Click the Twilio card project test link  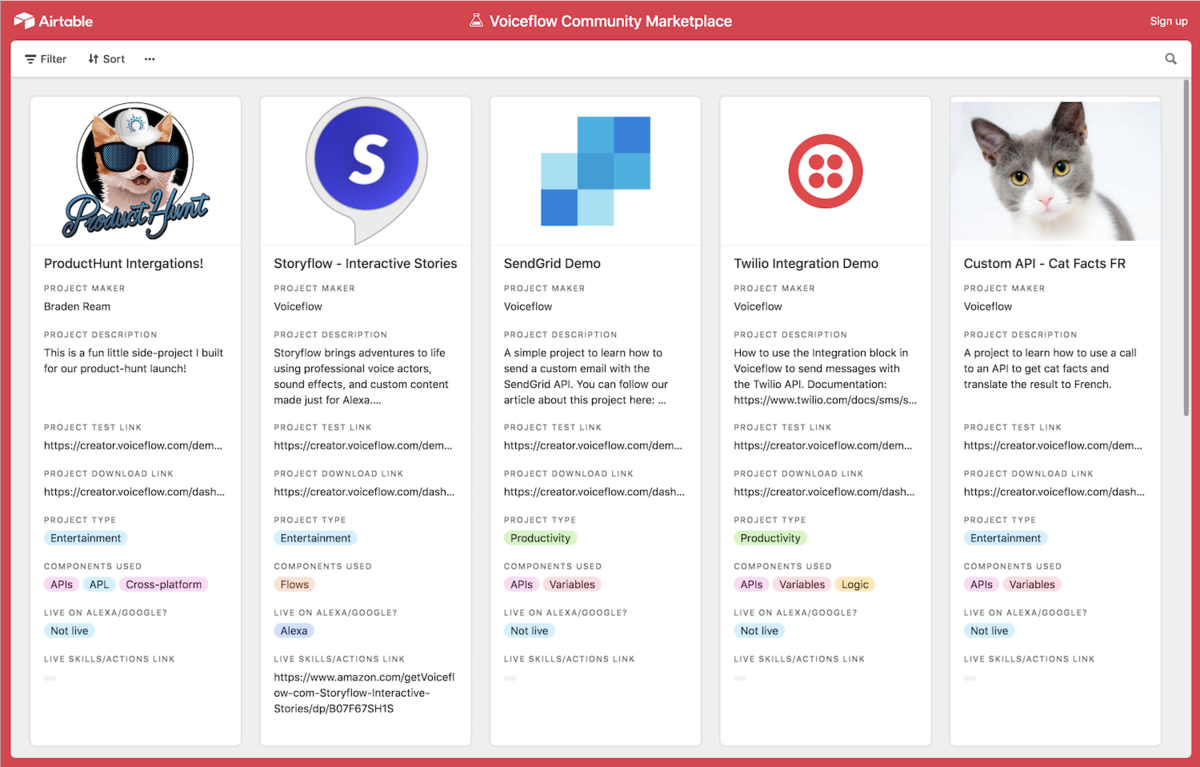[824, 446]
